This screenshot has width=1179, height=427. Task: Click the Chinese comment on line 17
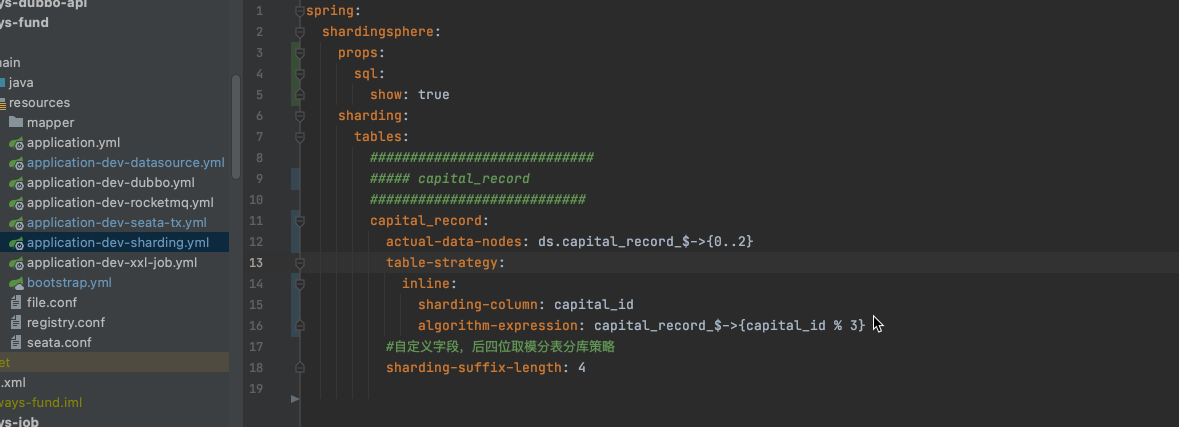(x=500, y=347)
